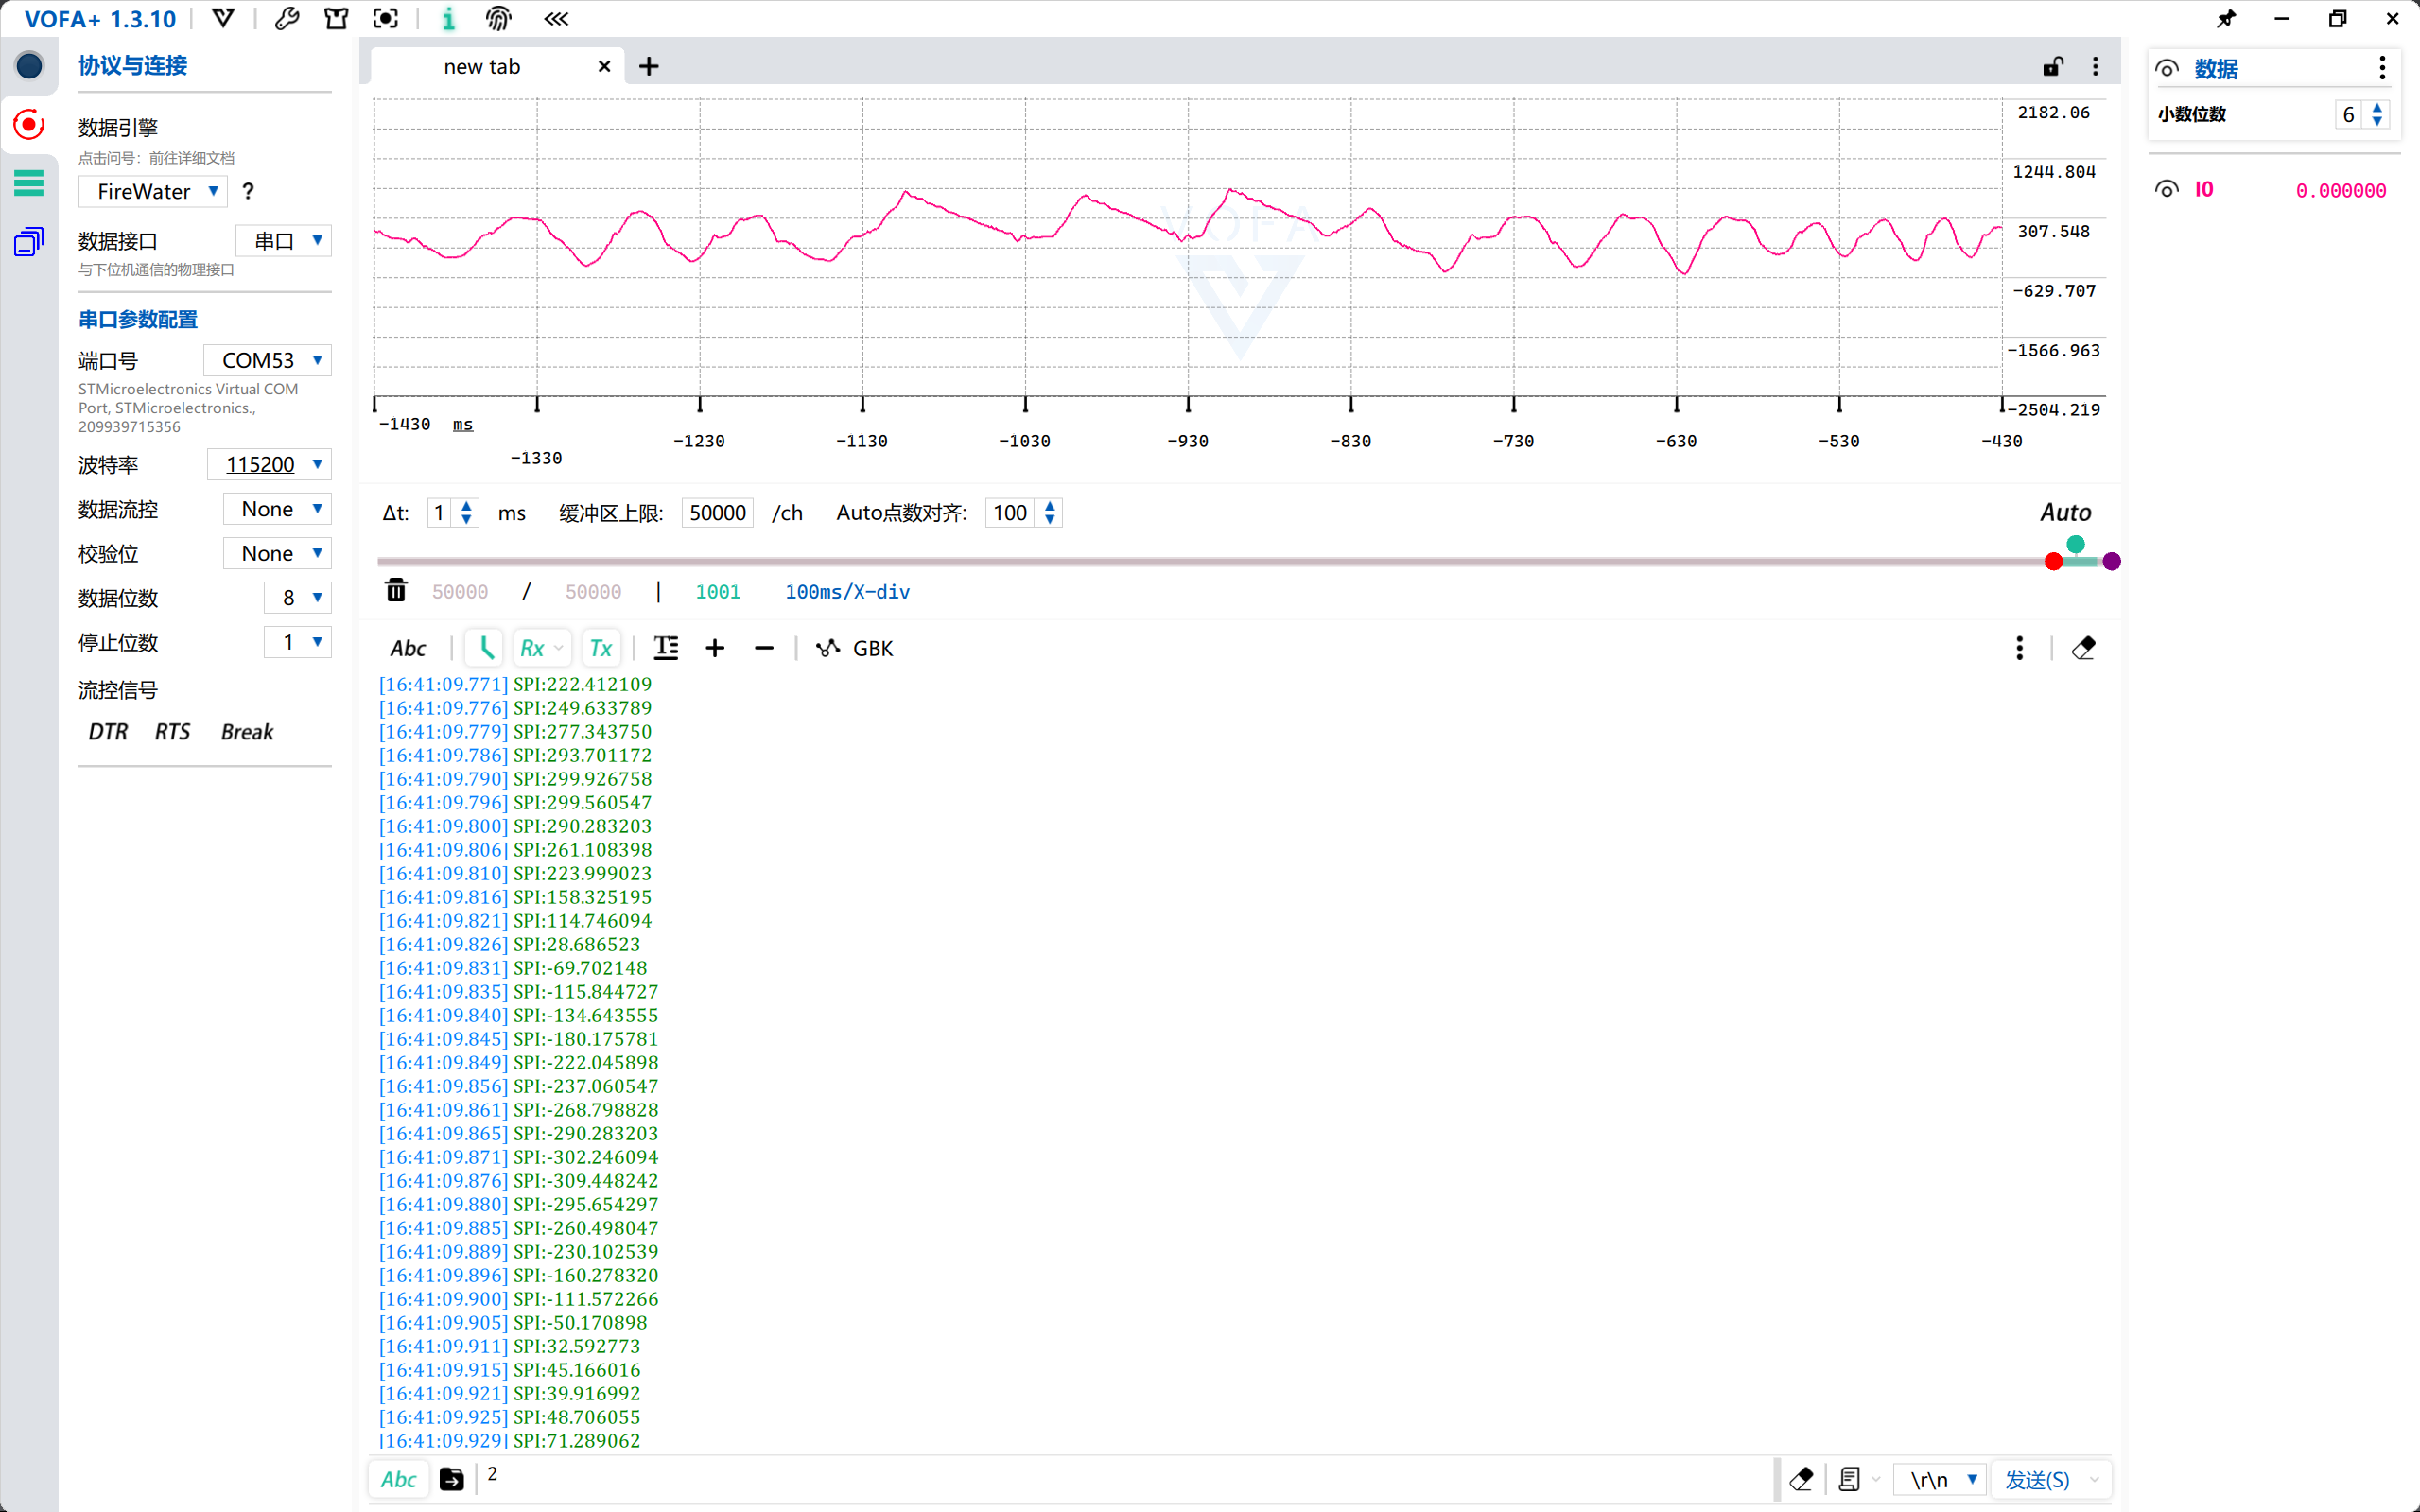Open the tab's three-dot options menu
This screenshot has height=1512, width=2420.
click(x=2095, y=66)
